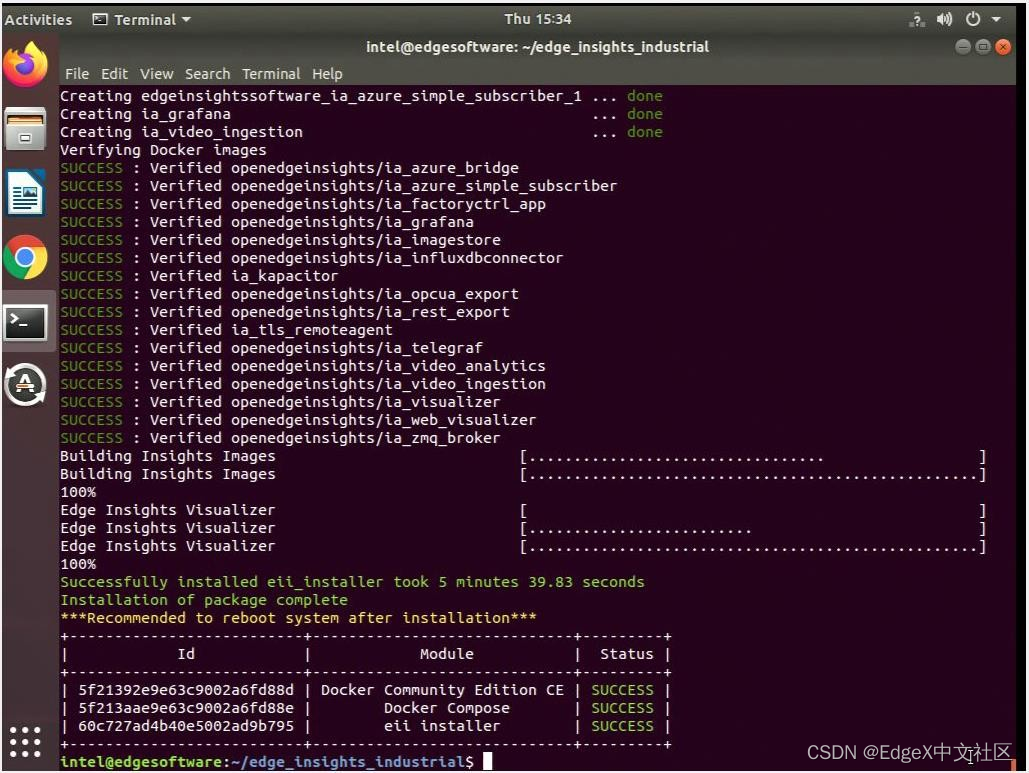Click the terminal cursor at the prompt

488,761
